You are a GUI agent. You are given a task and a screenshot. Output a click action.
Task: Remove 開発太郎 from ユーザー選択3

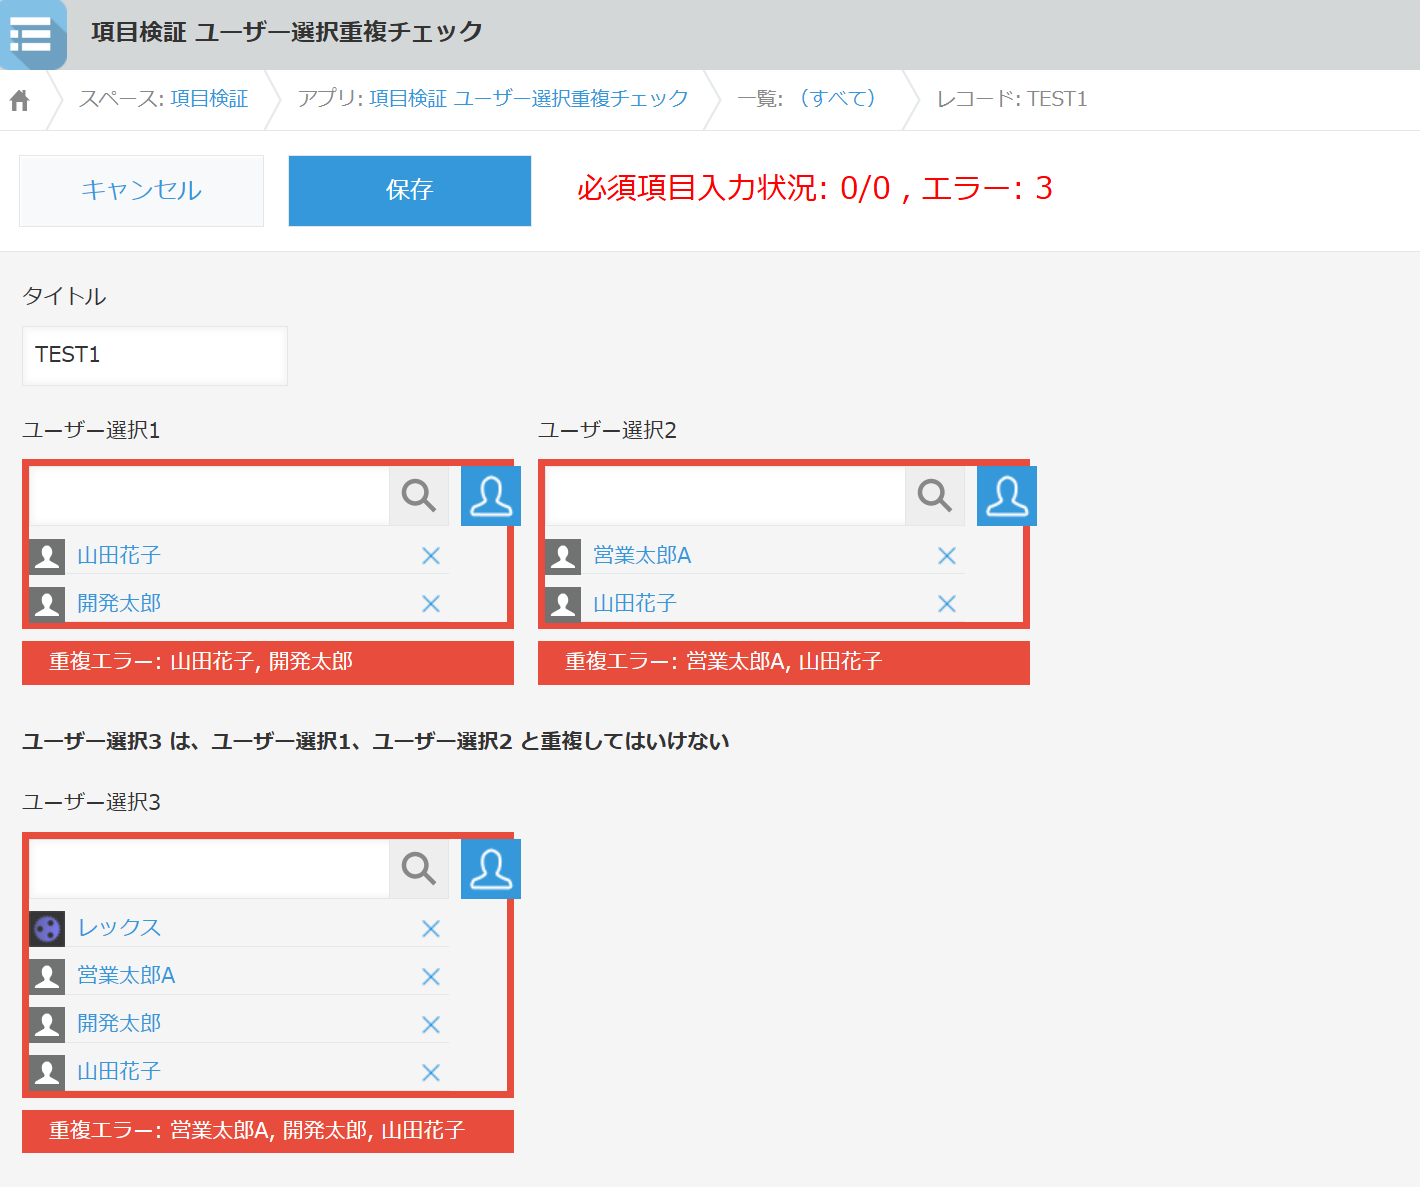(431, 1025)
